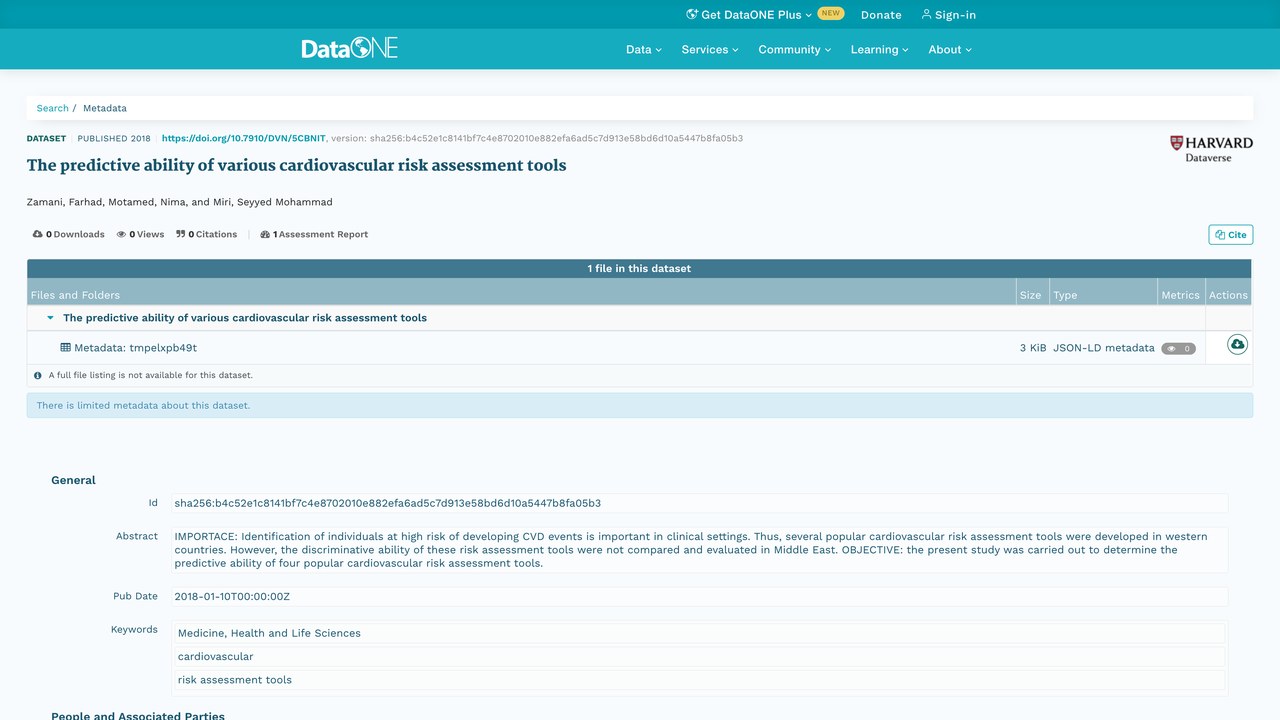Click the NEW badge

click(831, 14)
